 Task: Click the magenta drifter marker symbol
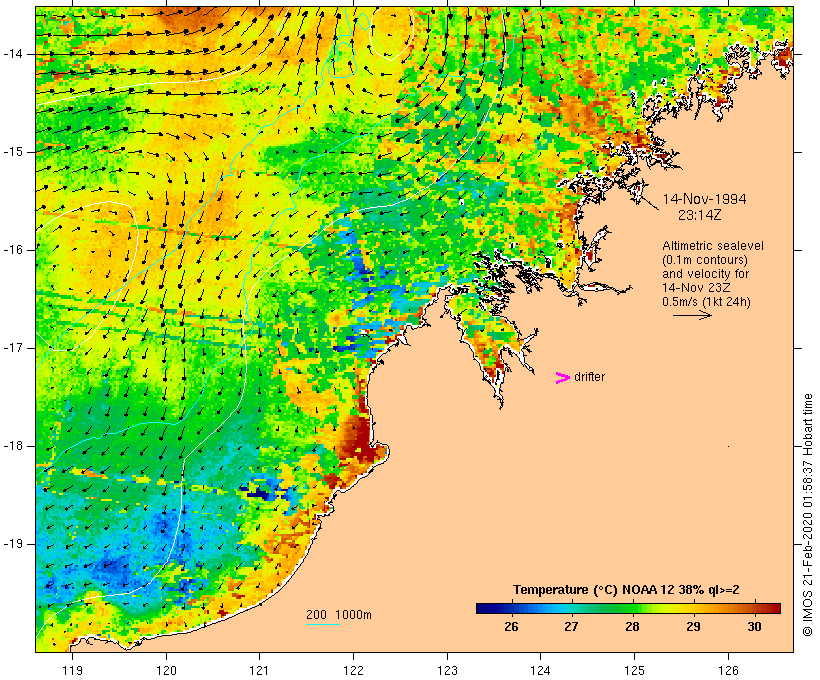click(x=562, y=378)
